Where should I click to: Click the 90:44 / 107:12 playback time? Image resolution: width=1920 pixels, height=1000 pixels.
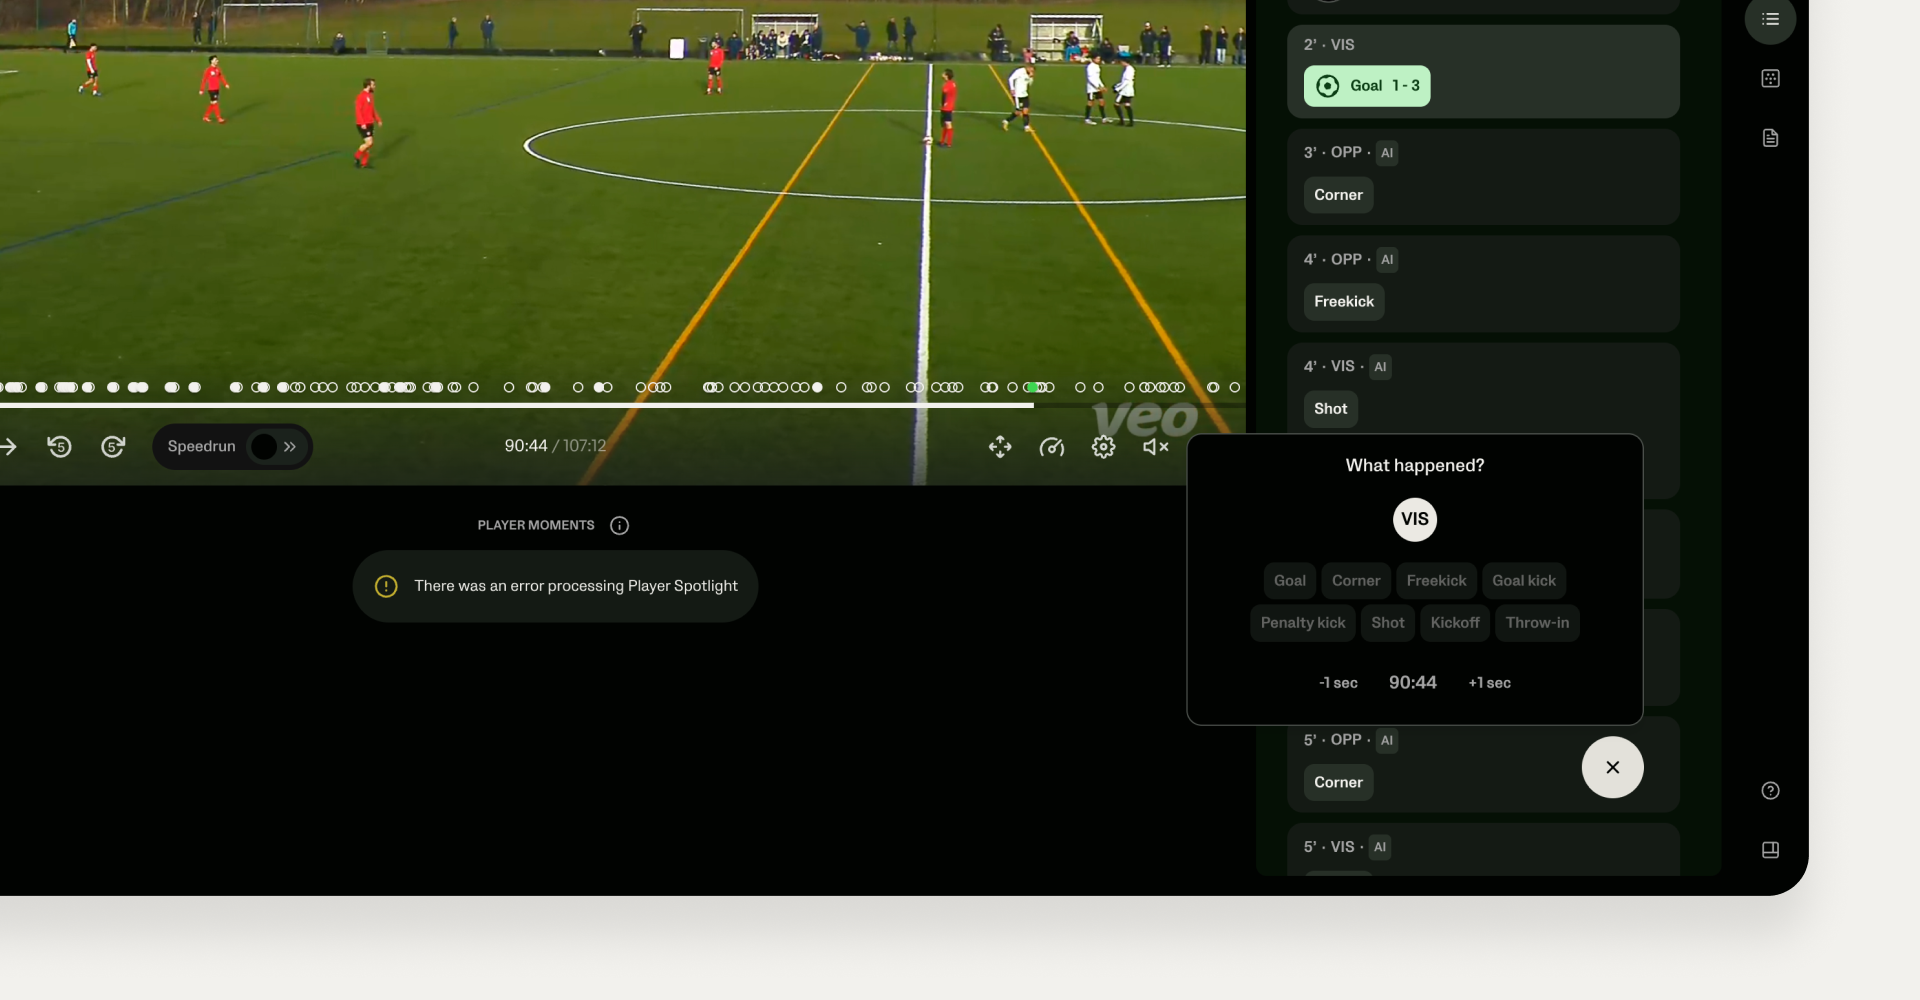pos(555,446)
